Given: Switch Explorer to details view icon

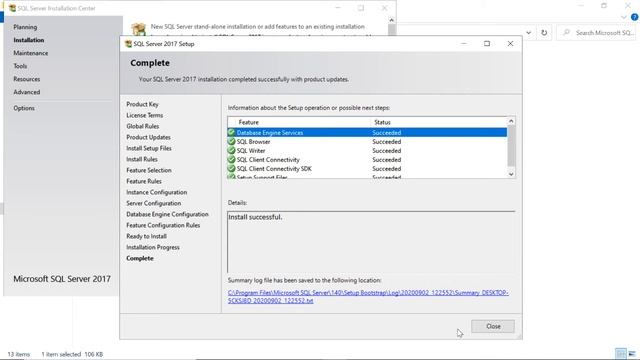Looking at the screenshot, I should tap(620, 353).
